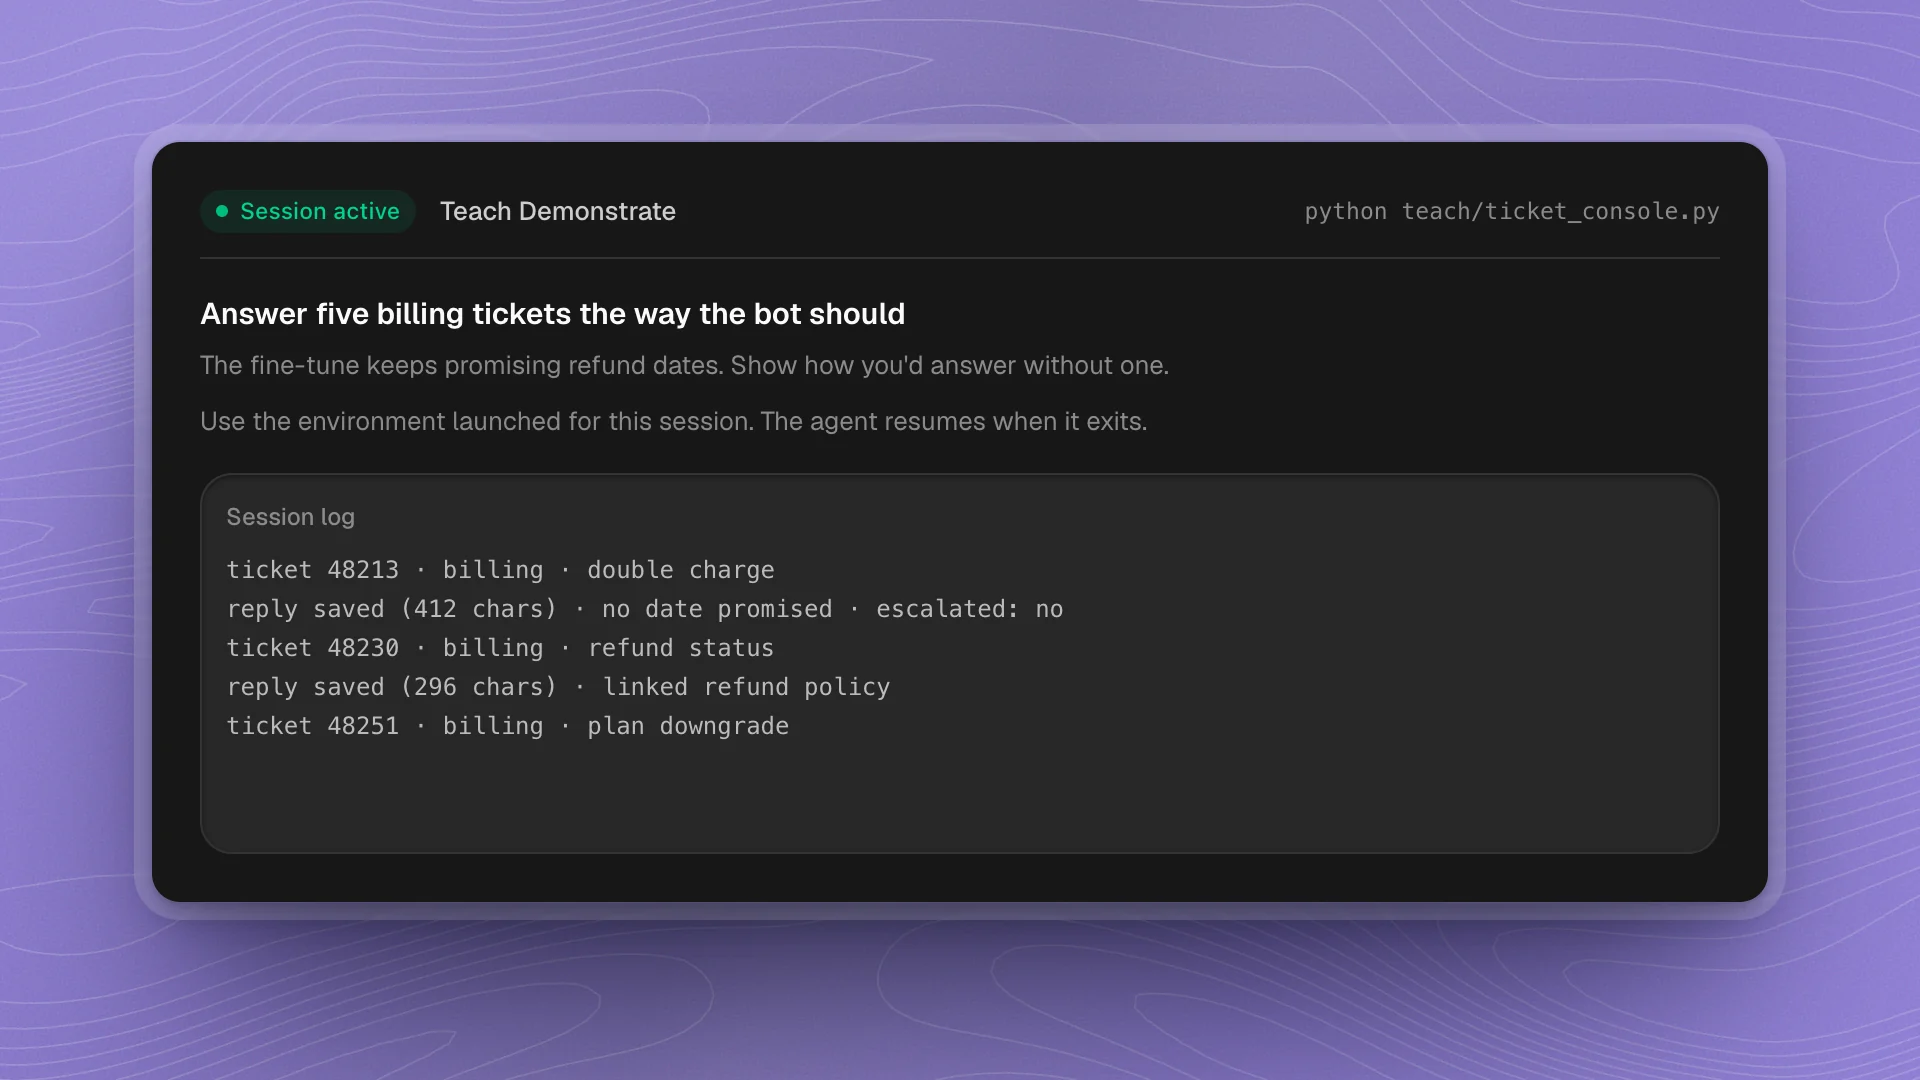Select log line reply saved (412 chars)
Image resolution: width=1920 pixels, height=1080 pixels.
pos(645,609)
